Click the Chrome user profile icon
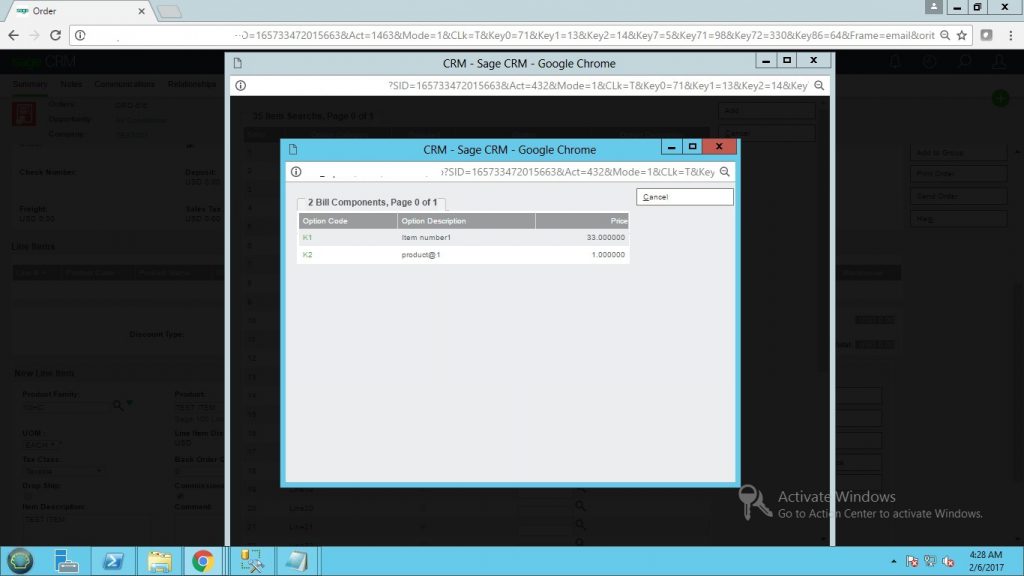Viewport: 1024px width, 576px height. click(x=934, y=7)
